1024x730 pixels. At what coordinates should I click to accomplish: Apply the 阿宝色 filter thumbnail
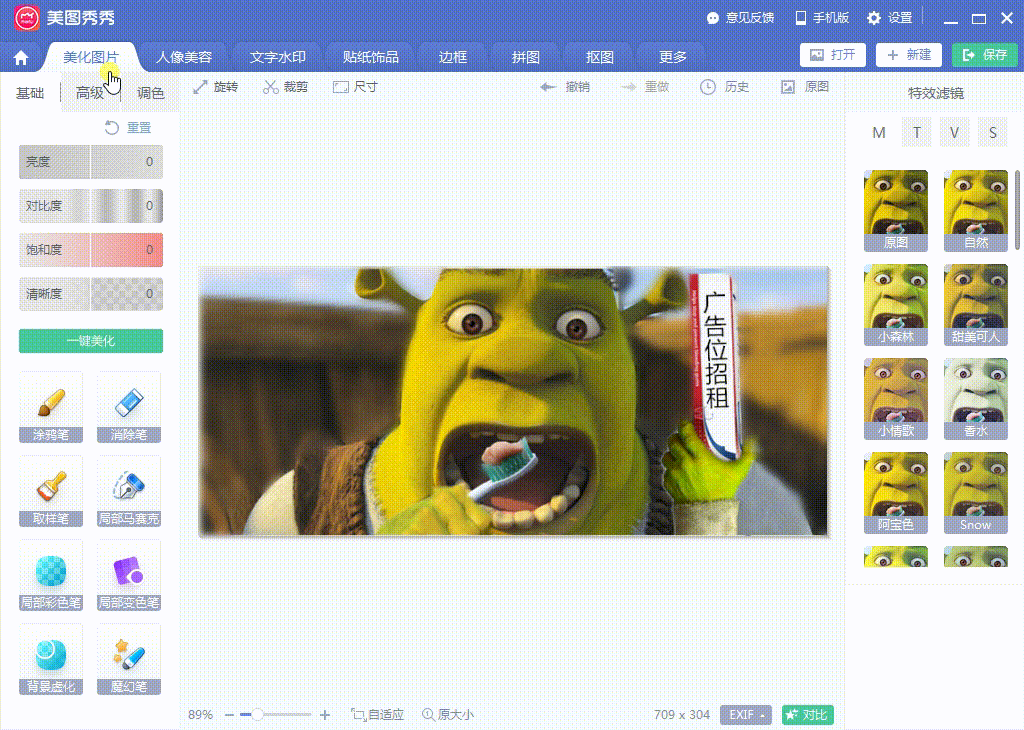point(895,492)
